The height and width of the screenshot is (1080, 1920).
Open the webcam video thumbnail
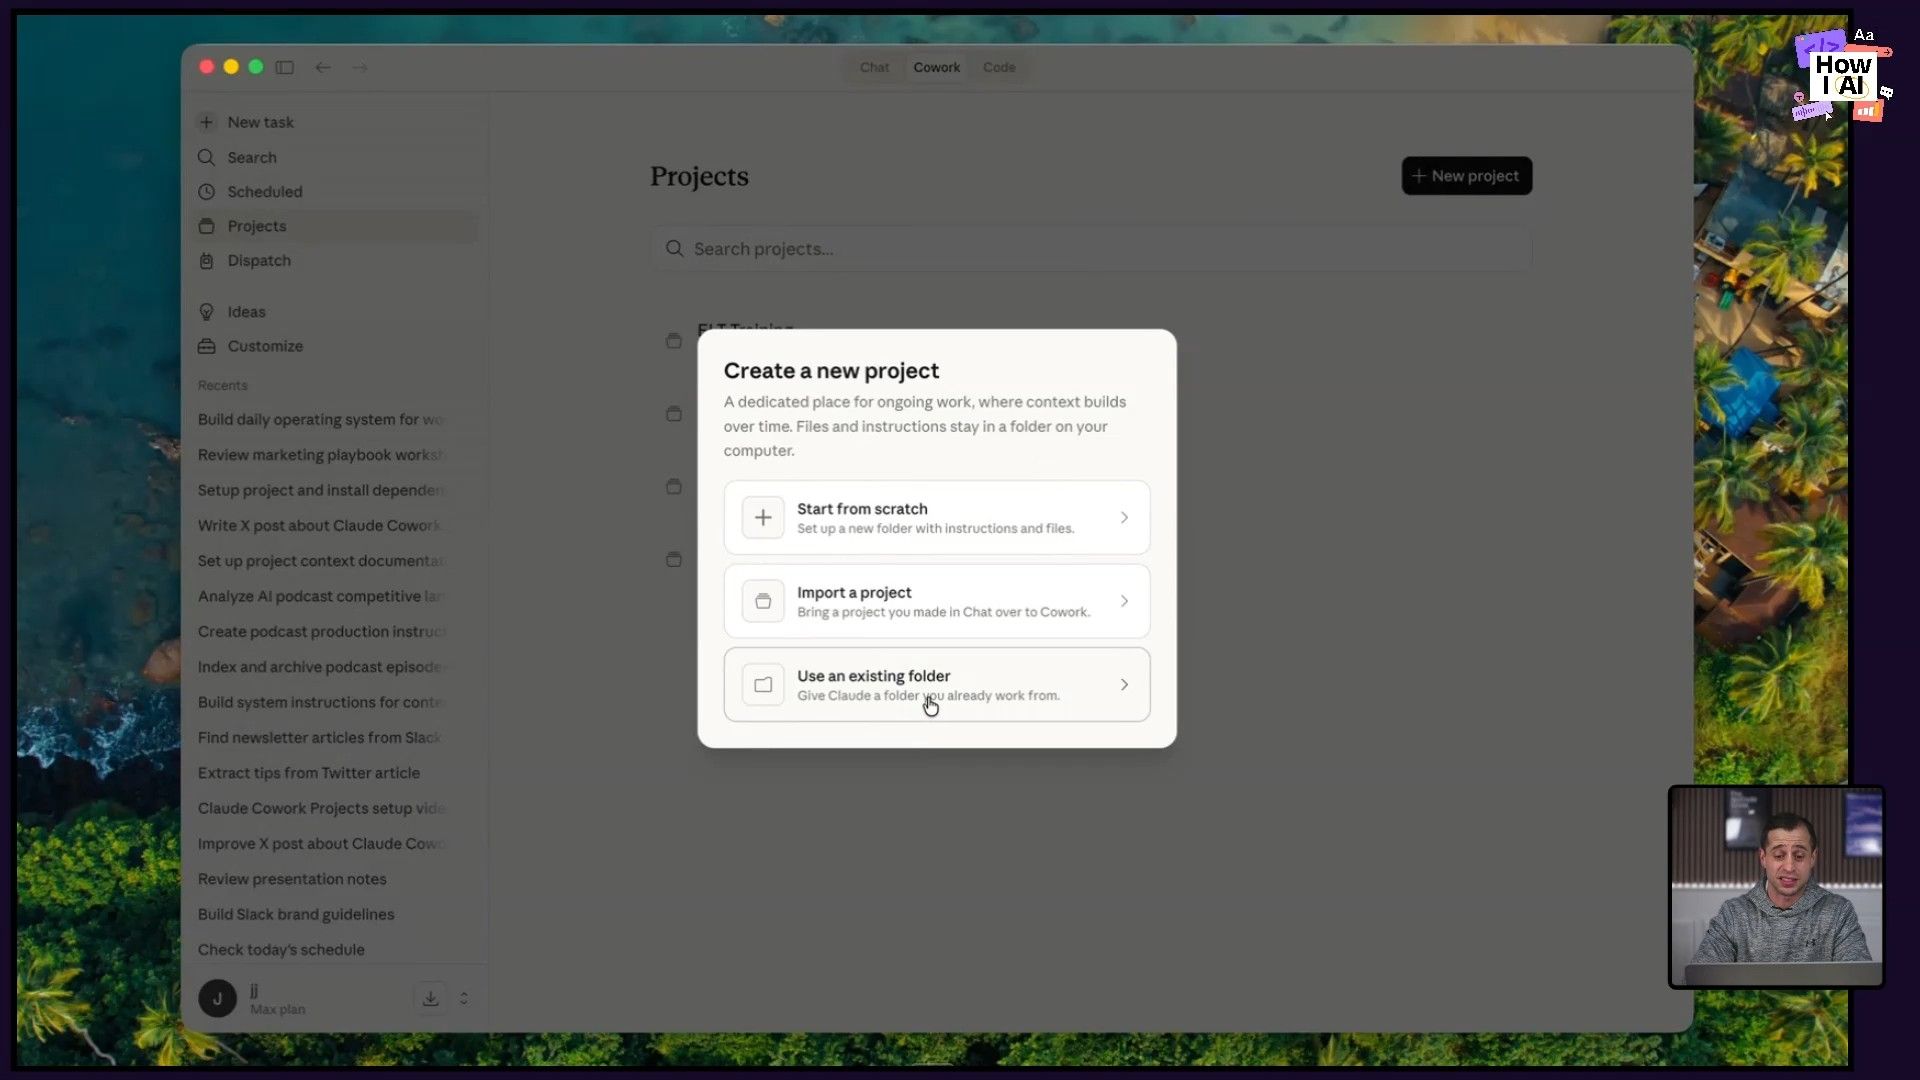1777,887
